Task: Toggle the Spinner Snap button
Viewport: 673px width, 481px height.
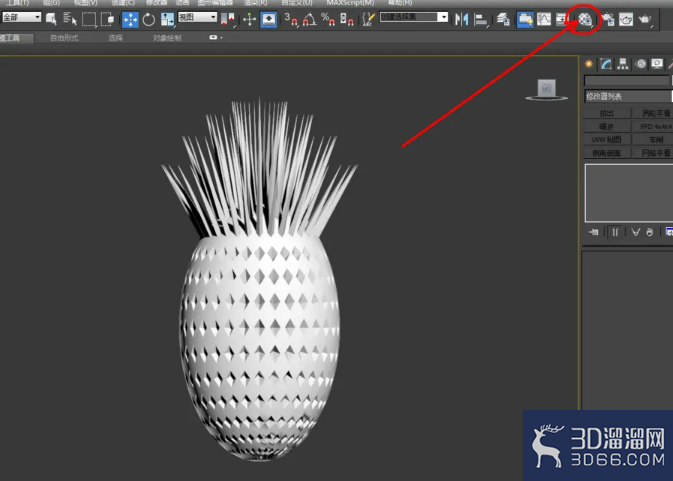Action: coord(347,19)
